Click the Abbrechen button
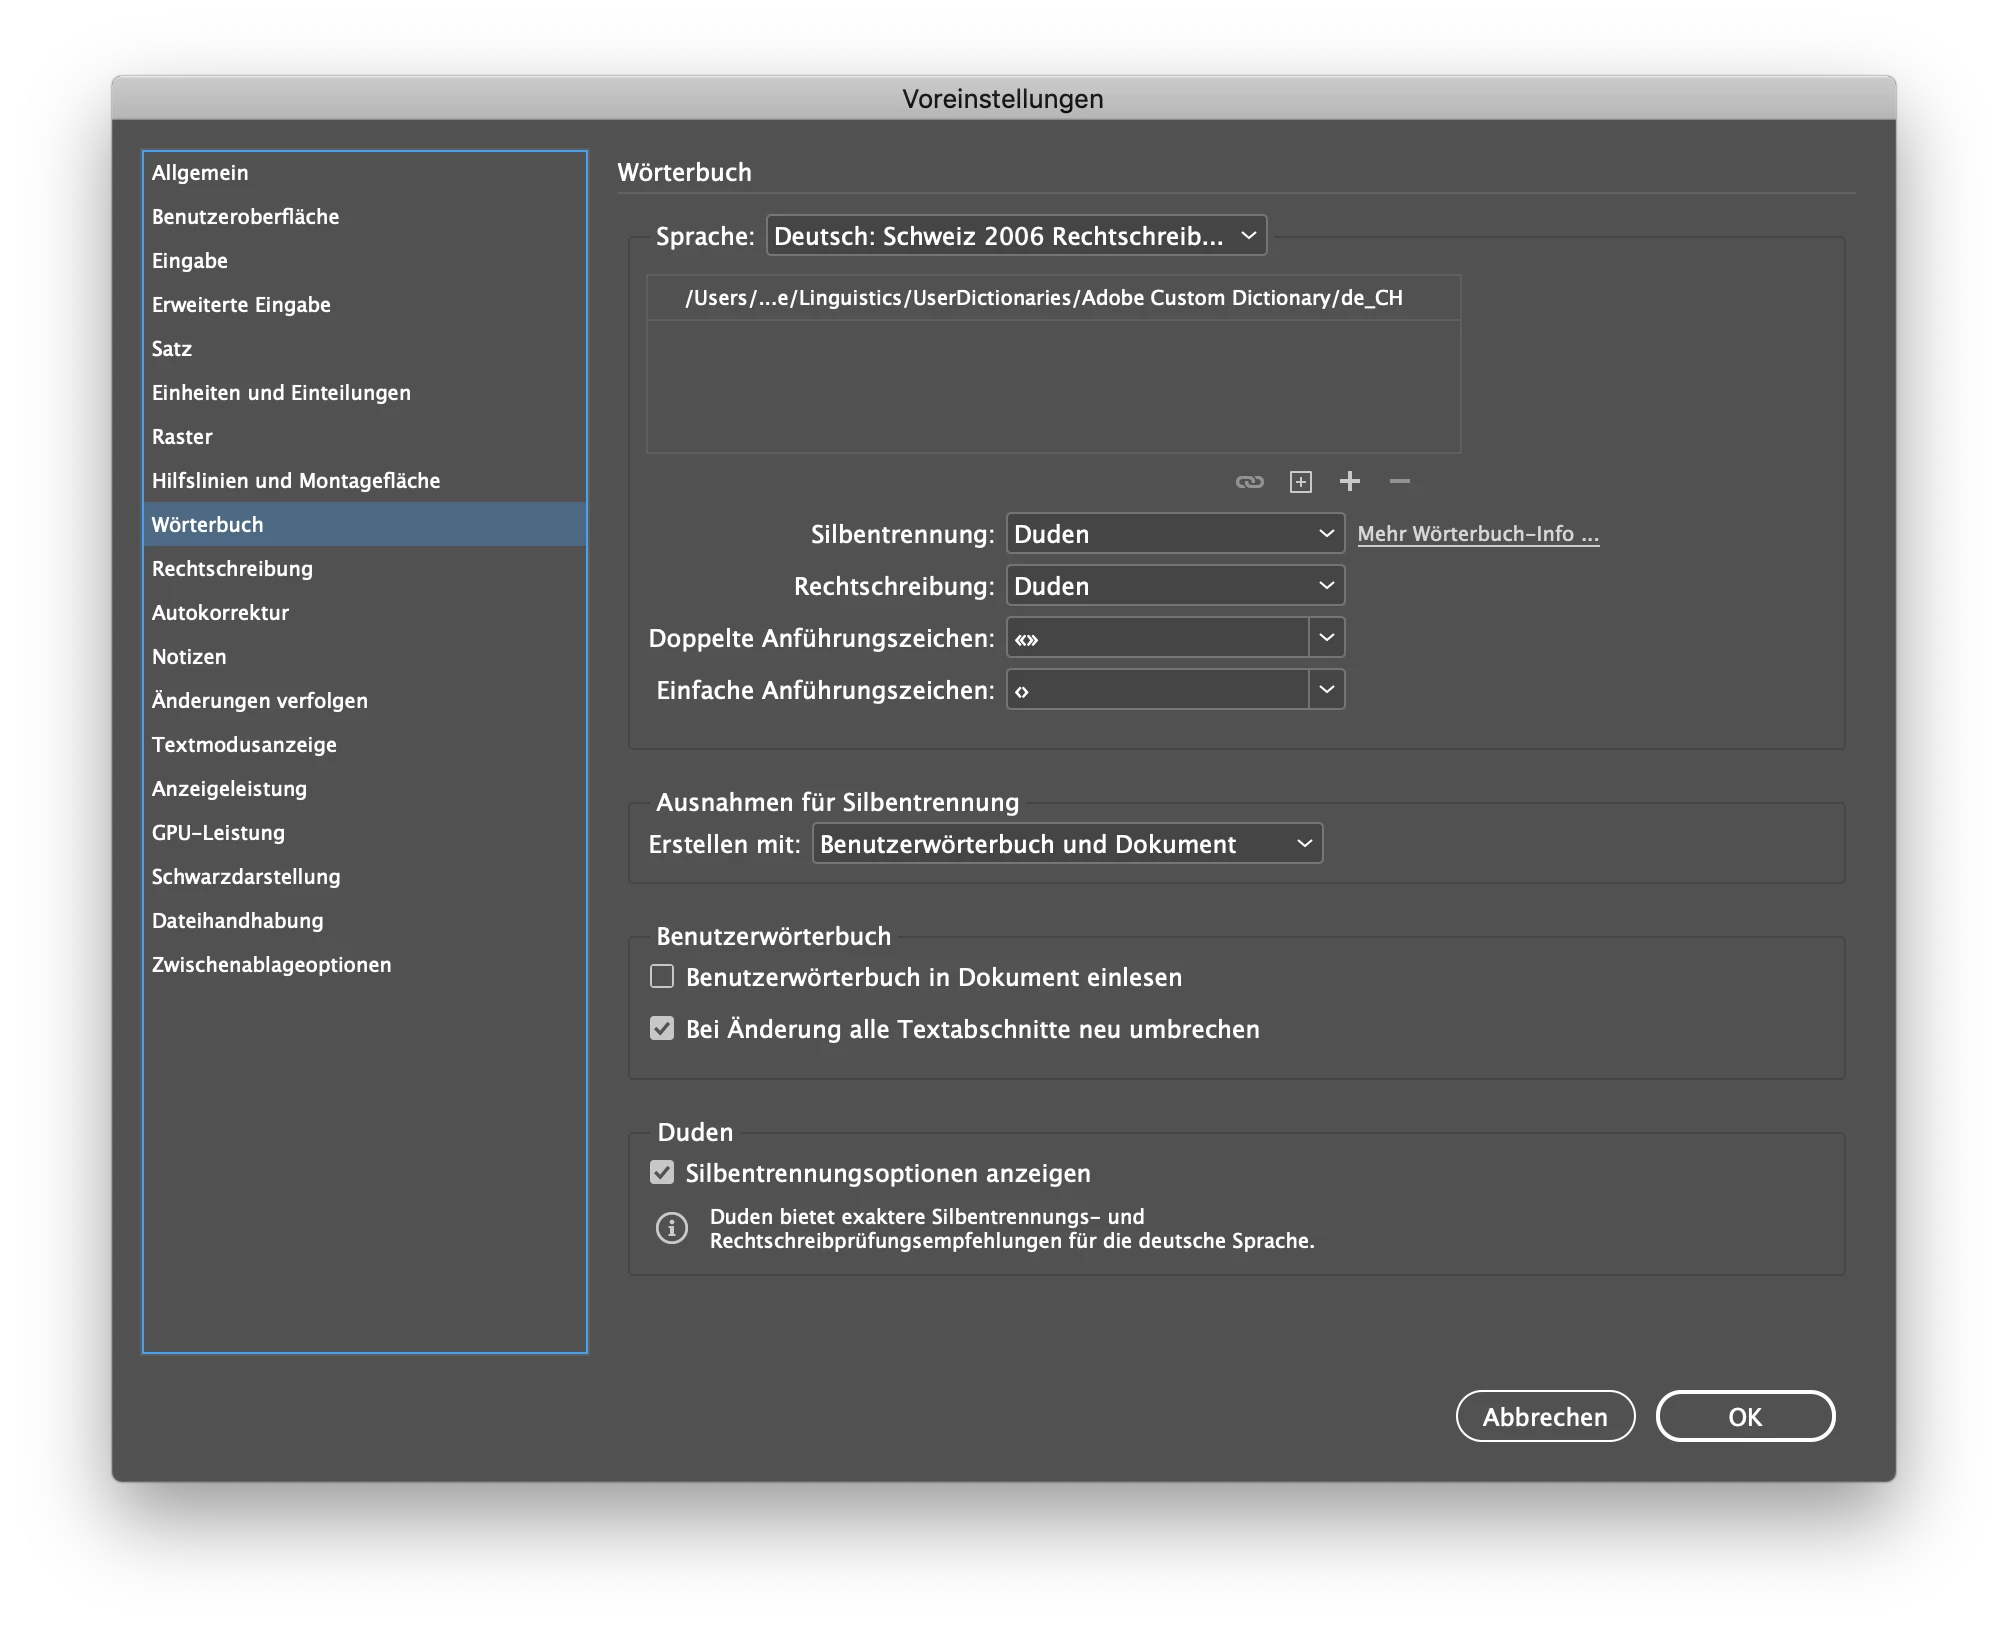The height and width of the screenshot is (1630, 2008). point(1544,1417)
